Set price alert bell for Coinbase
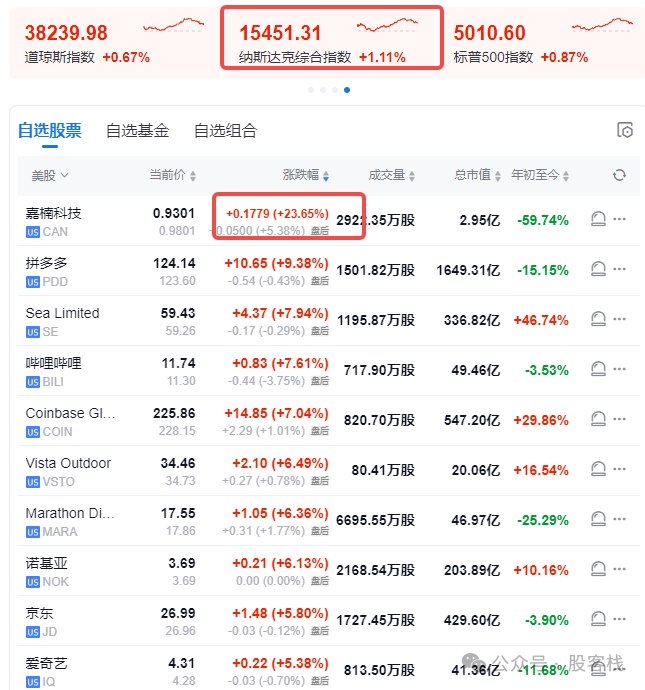 tap(598, 419)
